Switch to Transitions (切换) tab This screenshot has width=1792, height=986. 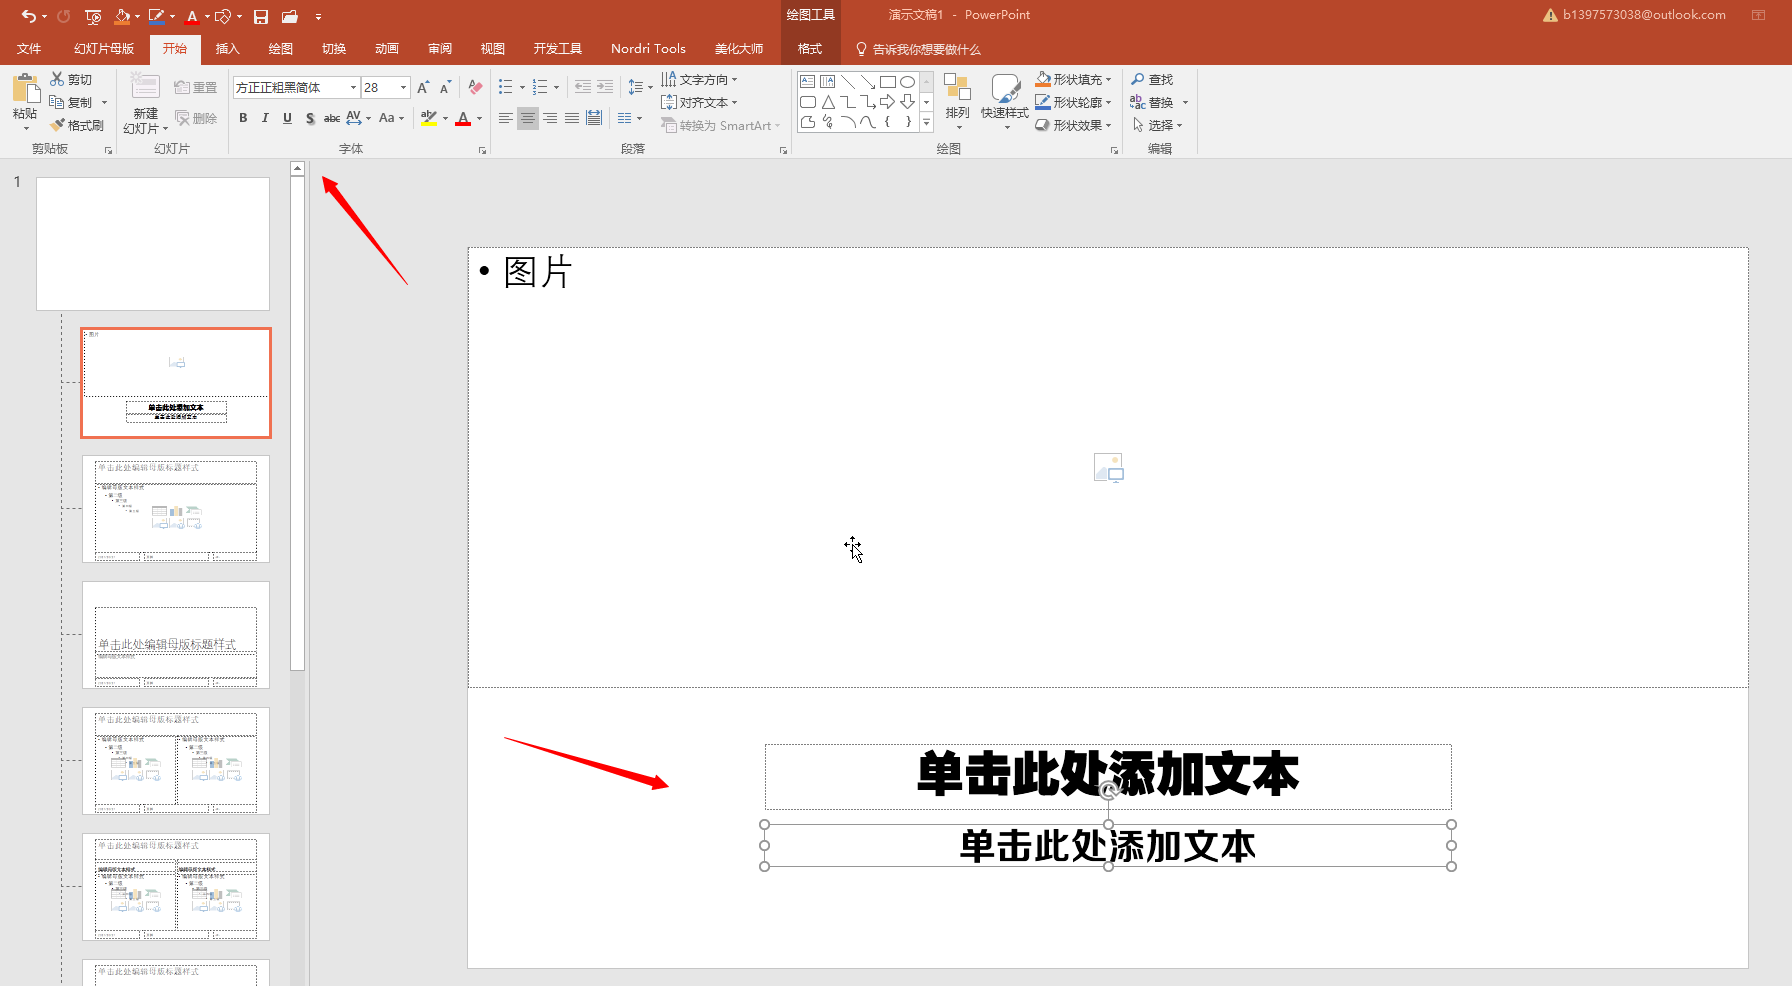pos(334,48)
